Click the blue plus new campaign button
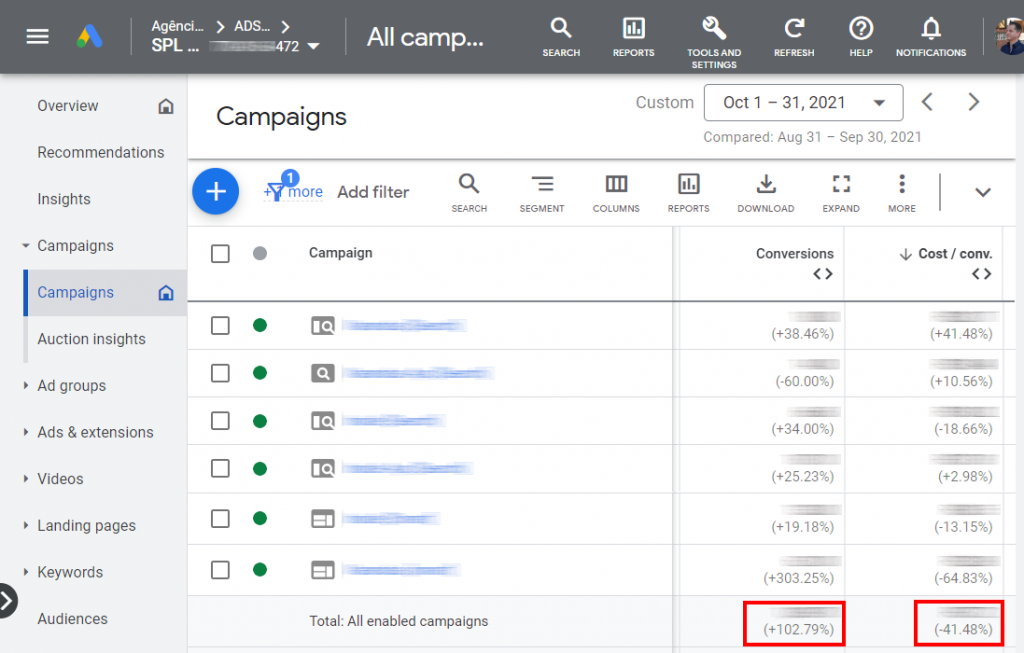 pyautogui.click(x=215, y=191)
